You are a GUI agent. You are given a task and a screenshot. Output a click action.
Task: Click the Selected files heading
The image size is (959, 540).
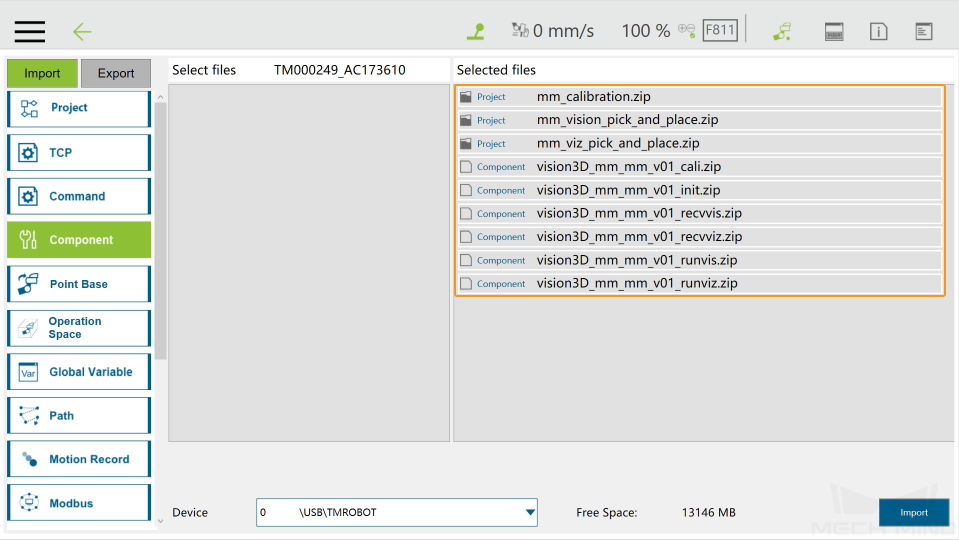pos(496,70)
